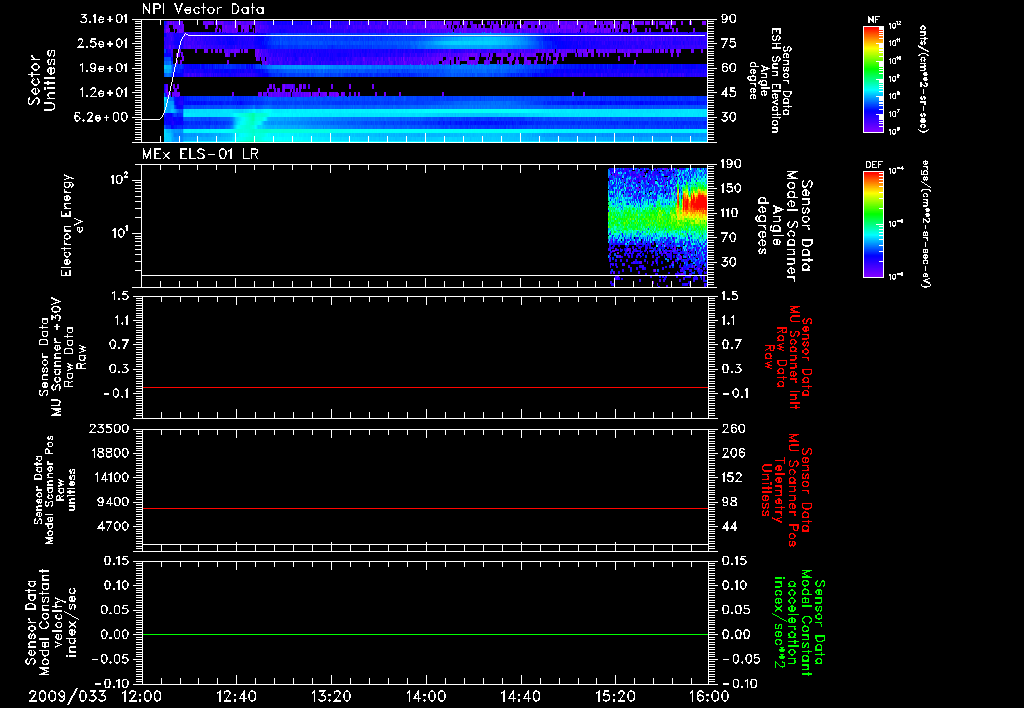Click the 260 telemetry tick label
1024x708 pixels.
pos(733,429)
